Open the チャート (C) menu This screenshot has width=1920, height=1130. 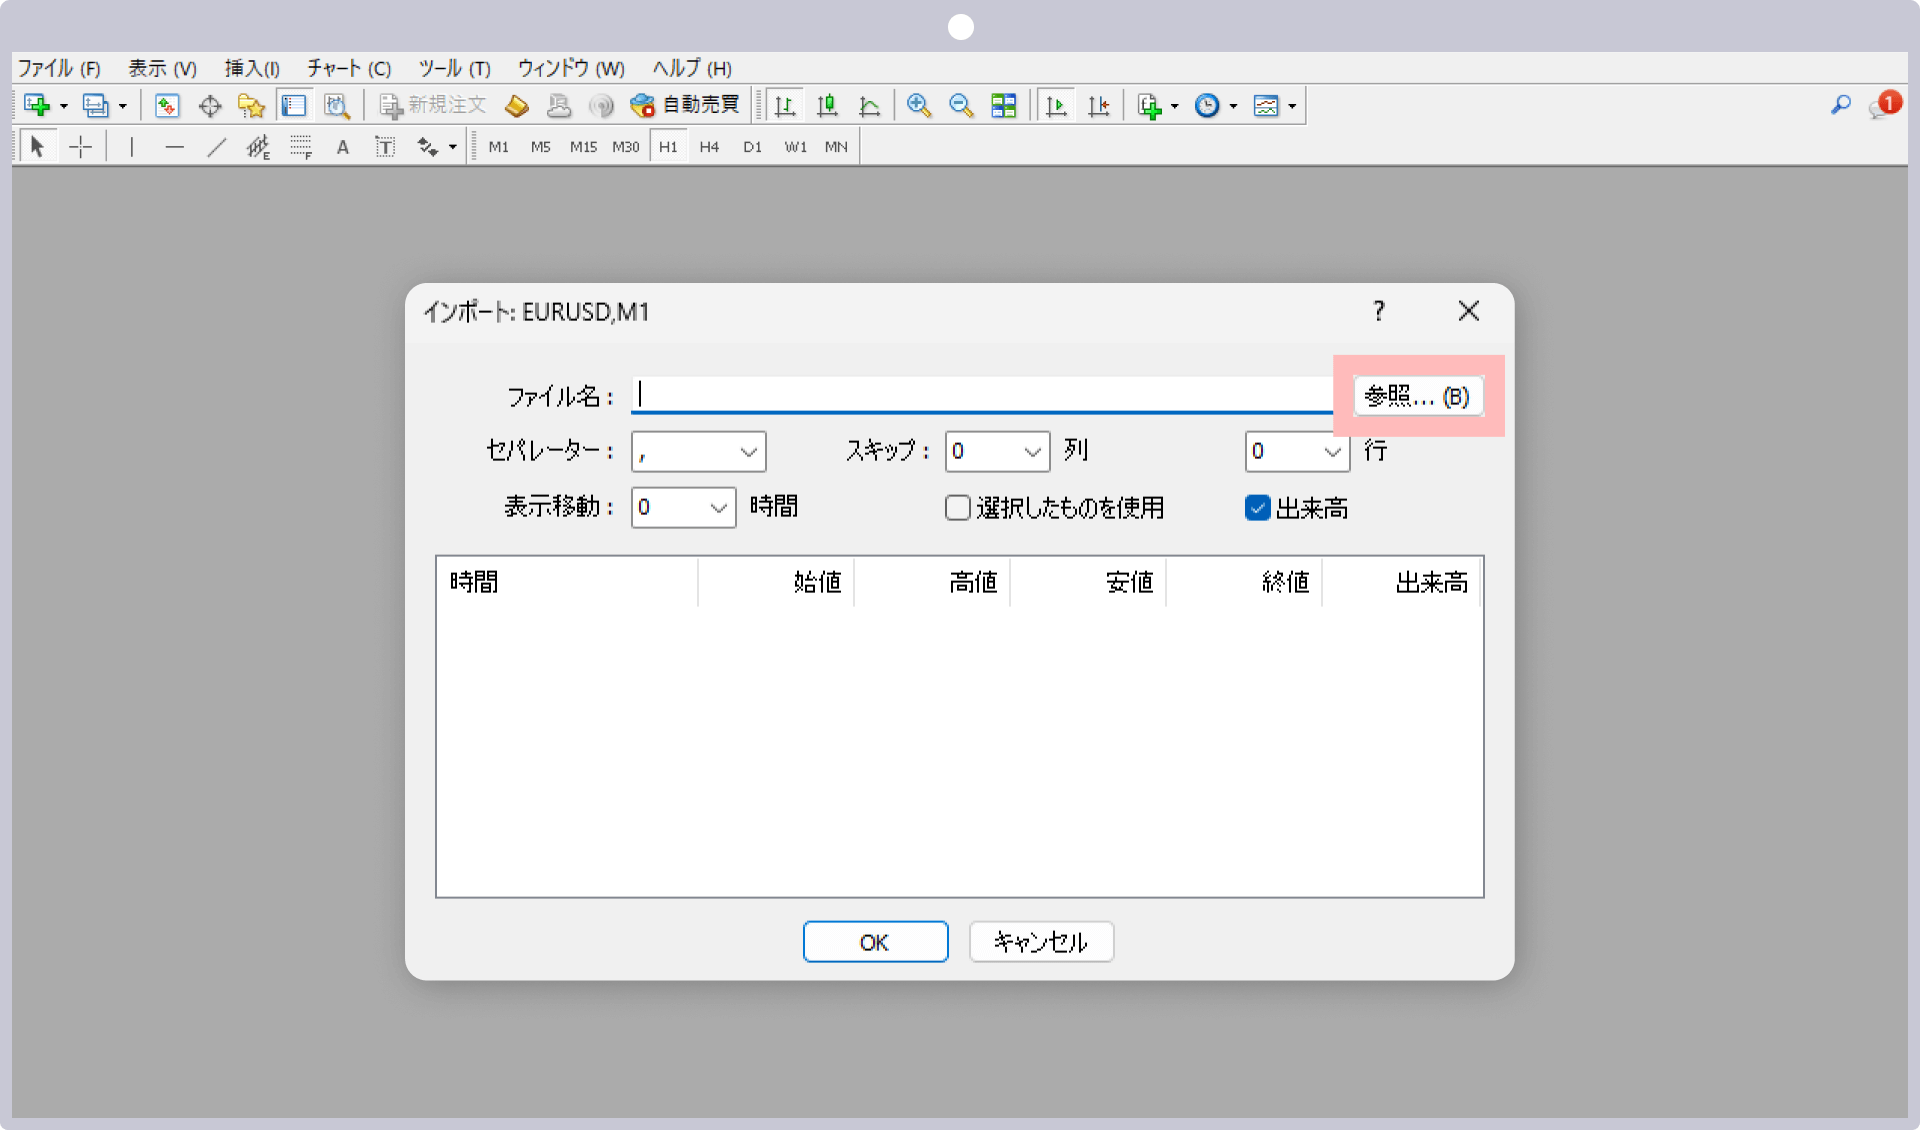(x=348, y=68)
